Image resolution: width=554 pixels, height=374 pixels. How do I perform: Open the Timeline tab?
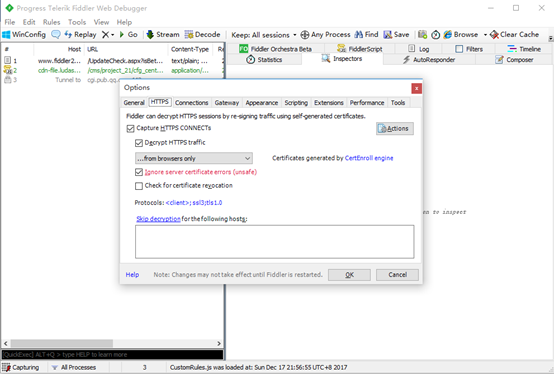(524, 49)
